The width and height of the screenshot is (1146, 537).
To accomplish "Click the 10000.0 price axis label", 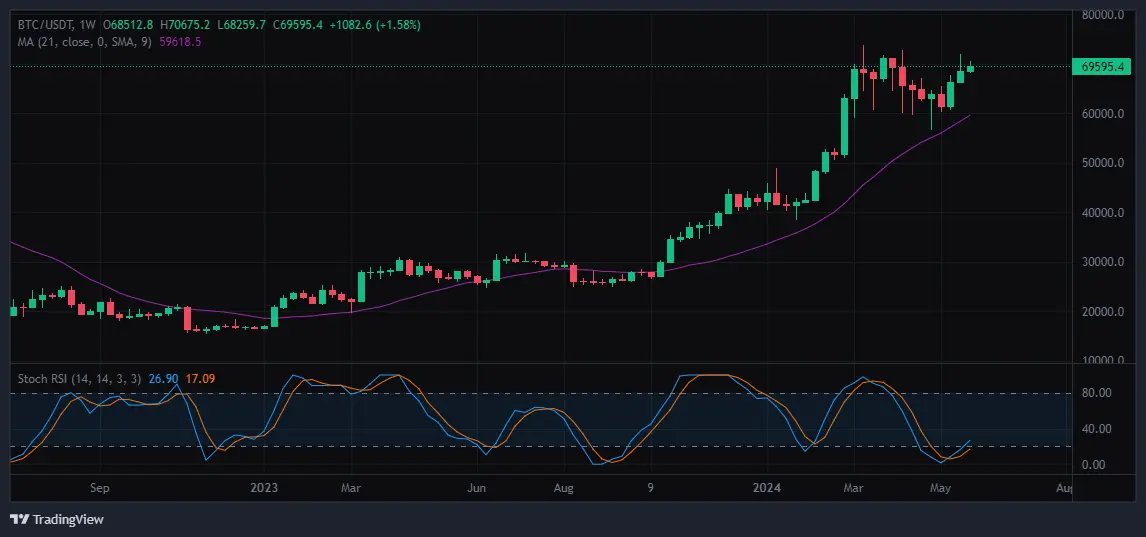I will point(1101,360).
